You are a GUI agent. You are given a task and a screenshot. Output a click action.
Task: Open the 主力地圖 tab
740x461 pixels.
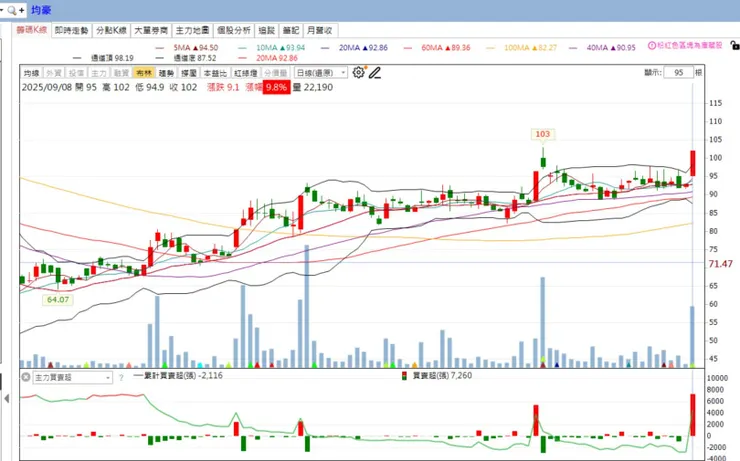click(x=192, y=30)
